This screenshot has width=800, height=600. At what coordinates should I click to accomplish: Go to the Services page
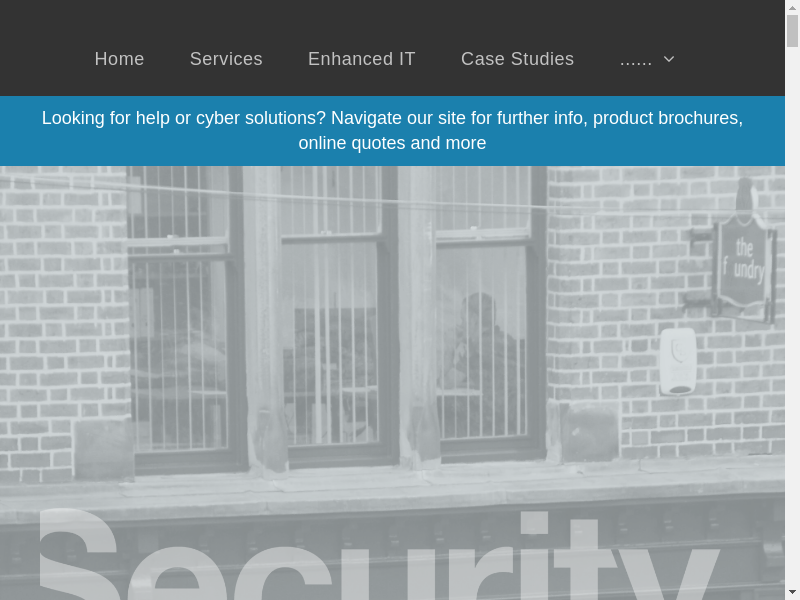click(226, 59)
